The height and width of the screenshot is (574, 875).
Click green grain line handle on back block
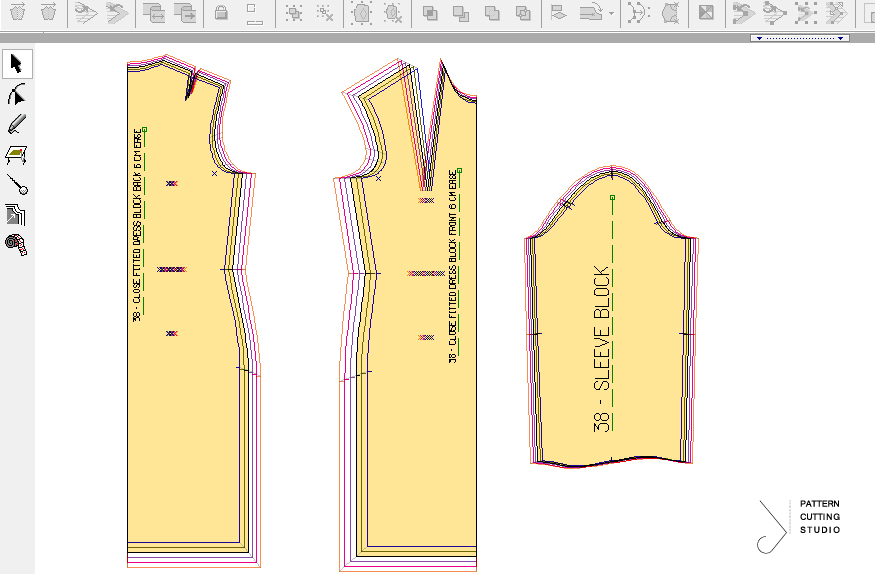(145, 129)
